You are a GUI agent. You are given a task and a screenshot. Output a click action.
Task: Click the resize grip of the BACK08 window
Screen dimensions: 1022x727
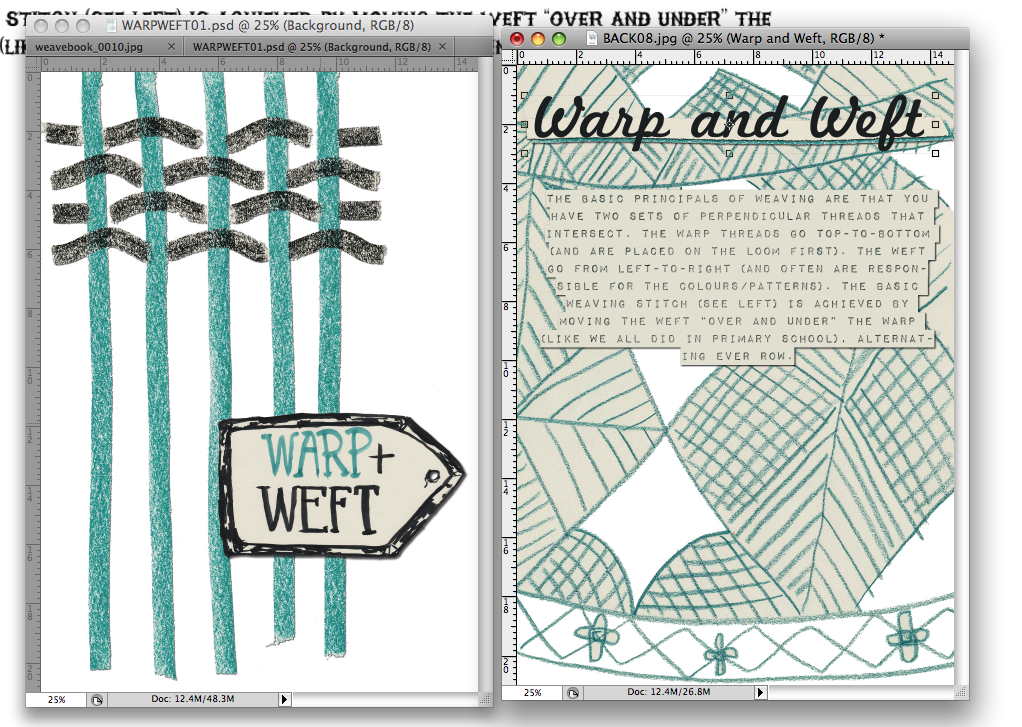(959, 692)
